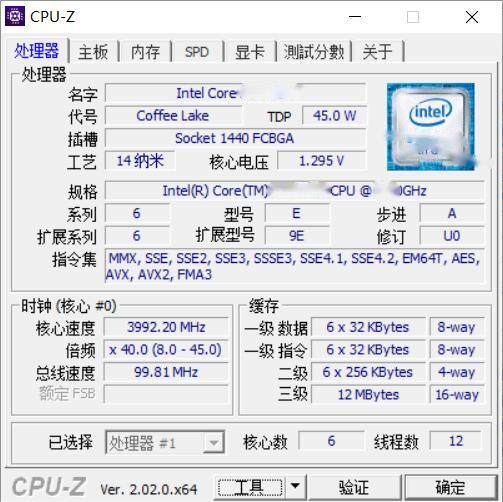Switch to the 主板 tab
The width and height of the screenshot is (503, 502).
pos(94,52)
